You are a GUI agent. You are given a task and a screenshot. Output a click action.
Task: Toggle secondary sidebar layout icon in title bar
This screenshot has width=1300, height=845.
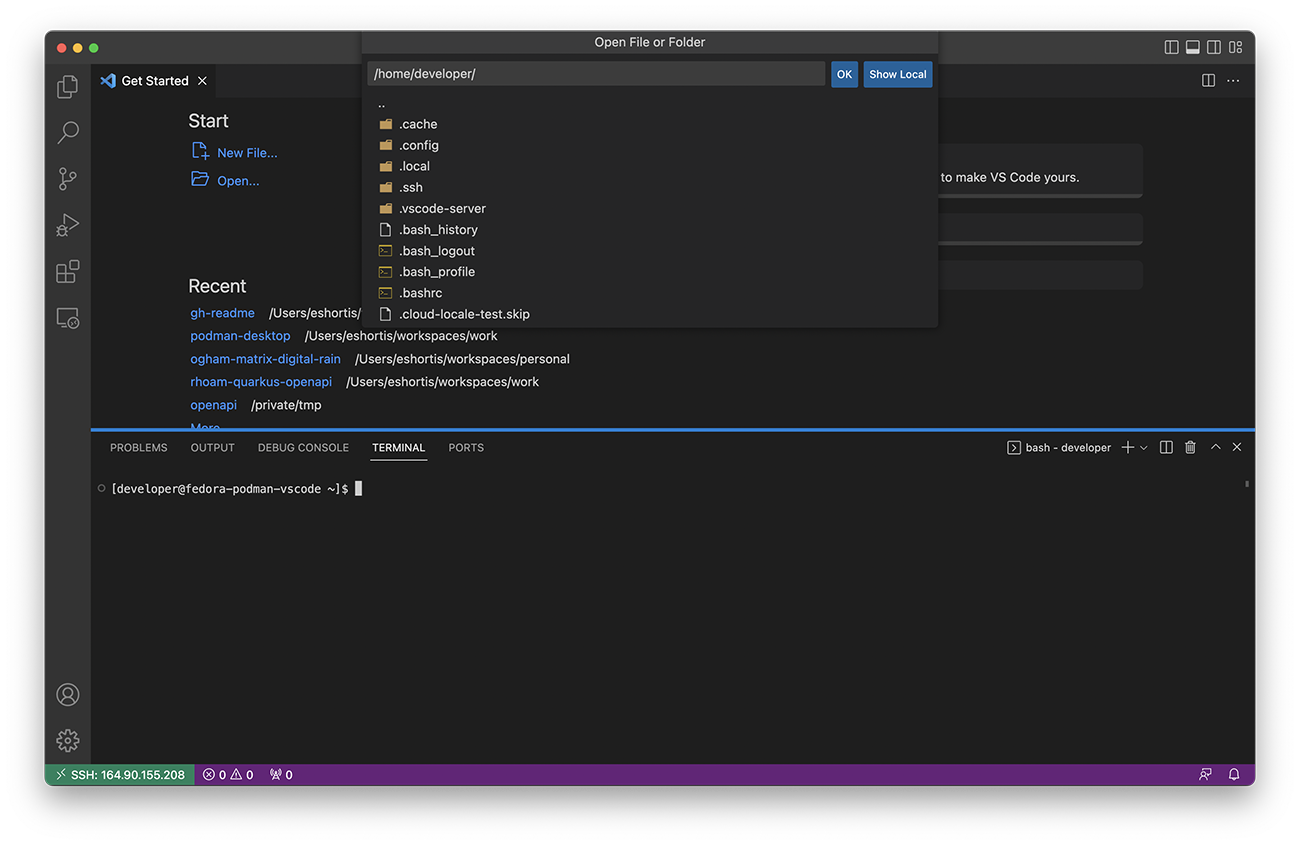1214,47
